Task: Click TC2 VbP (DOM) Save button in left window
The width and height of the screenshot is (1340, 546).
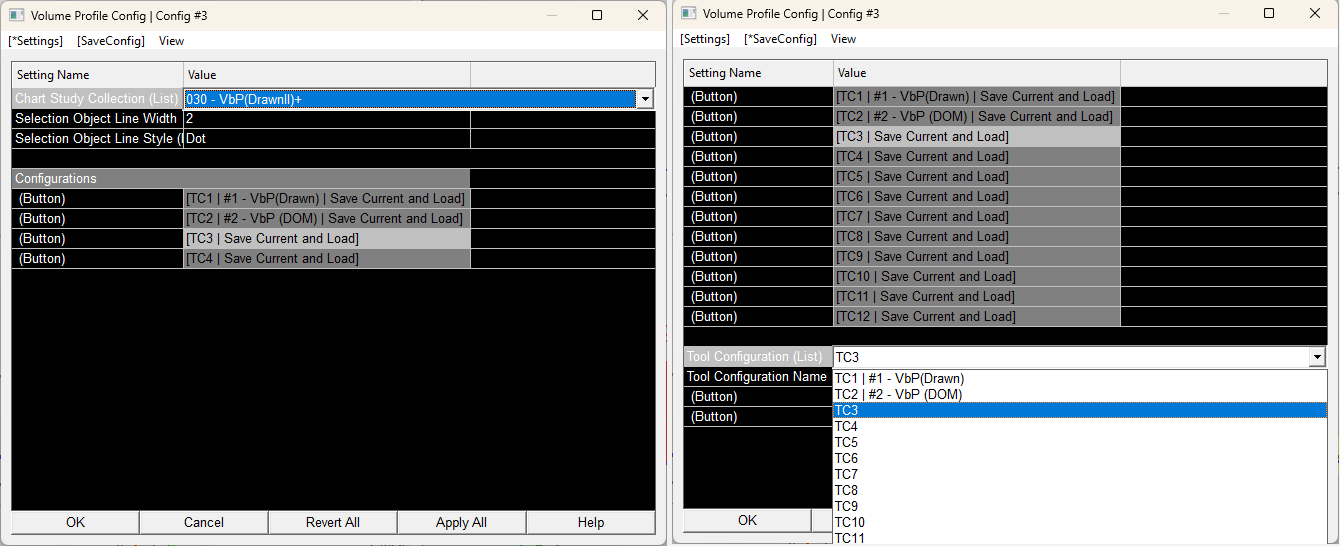Action: [x=327, y=219]
